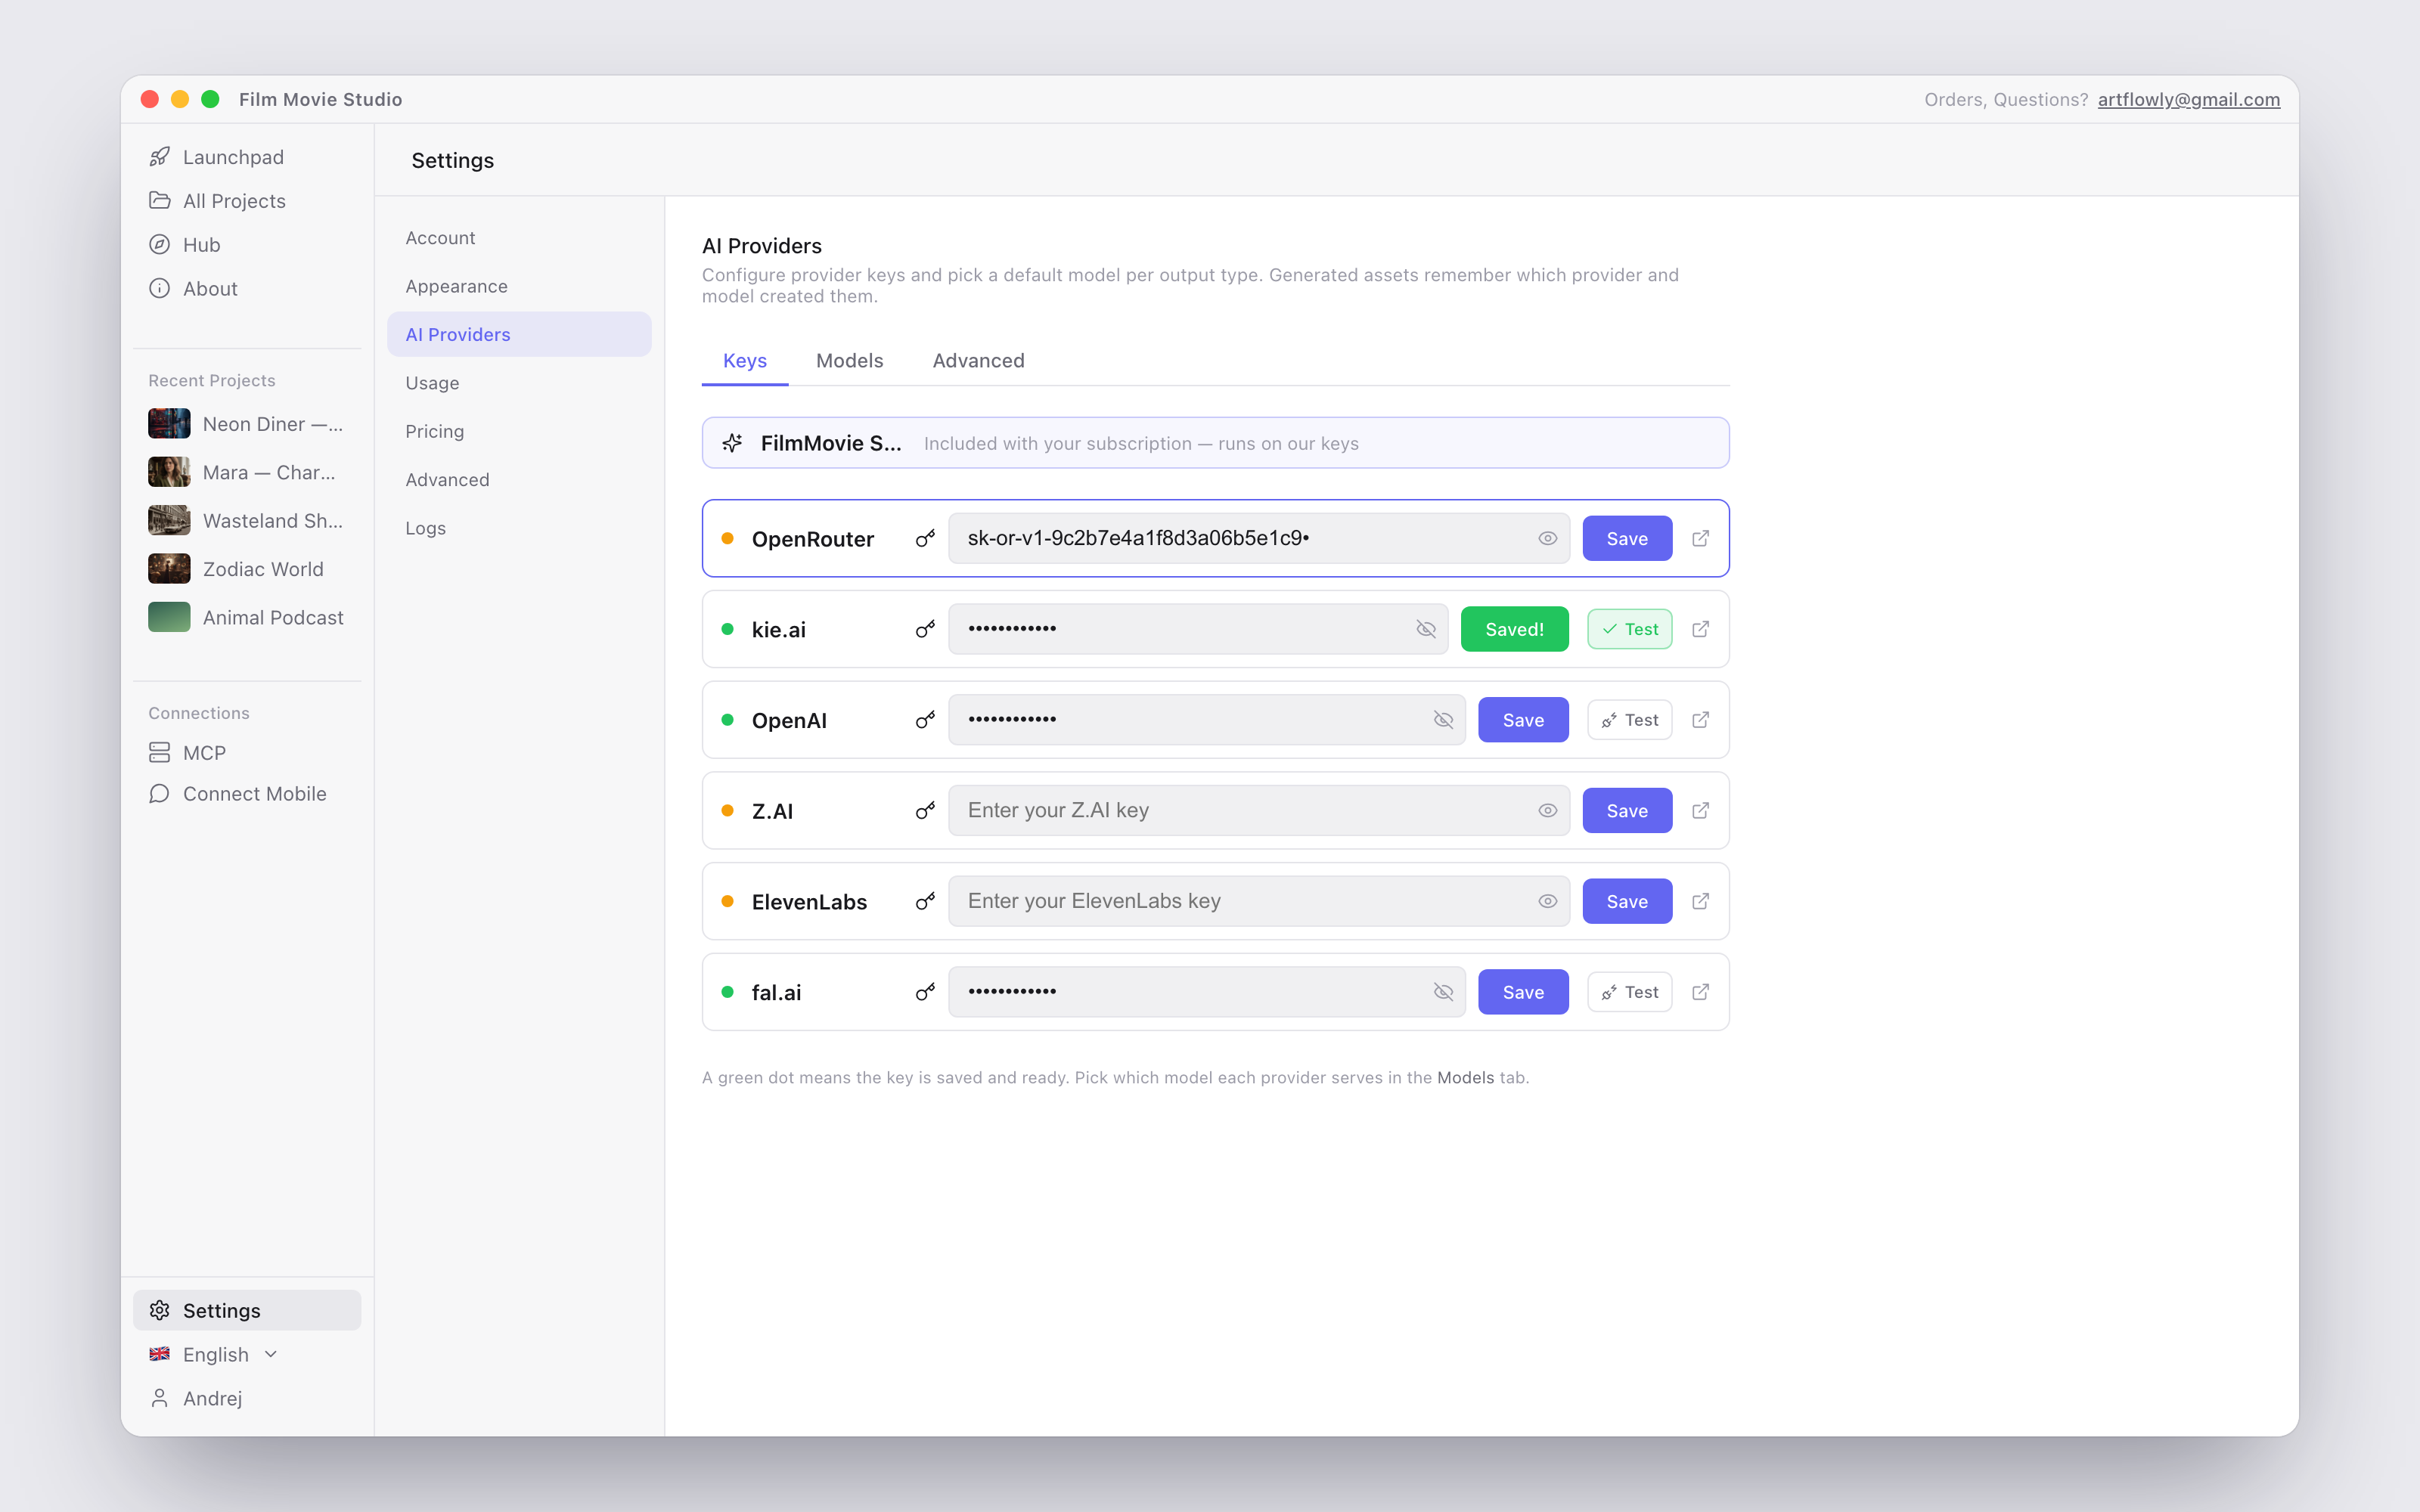Image resolution: width=2420 pixels, height=1512 pixels.
Task: Open Pricing settings section
Action: 519,431
